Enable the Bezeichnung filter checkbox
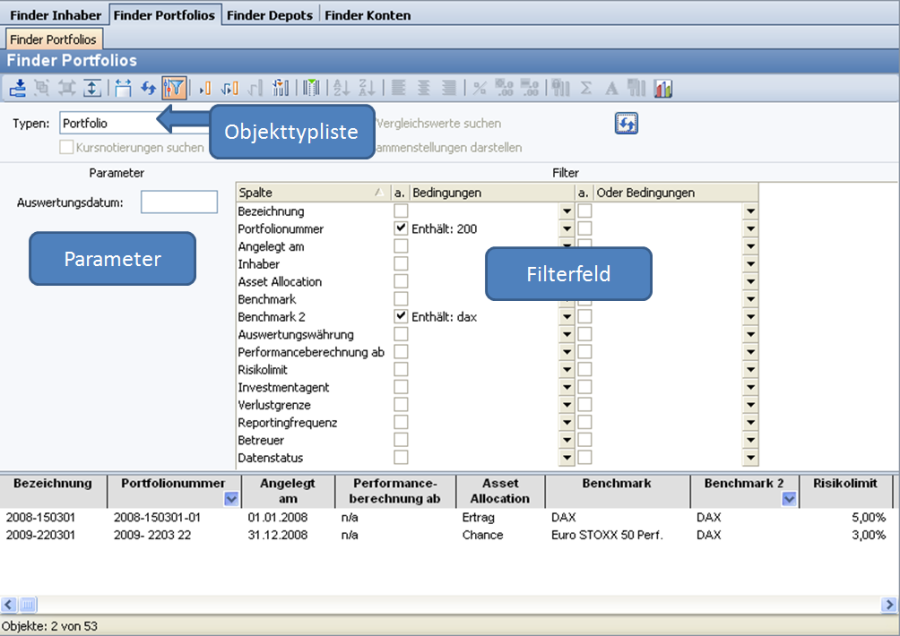Screen dimensions: 900x636 click(x=401, y=211)
